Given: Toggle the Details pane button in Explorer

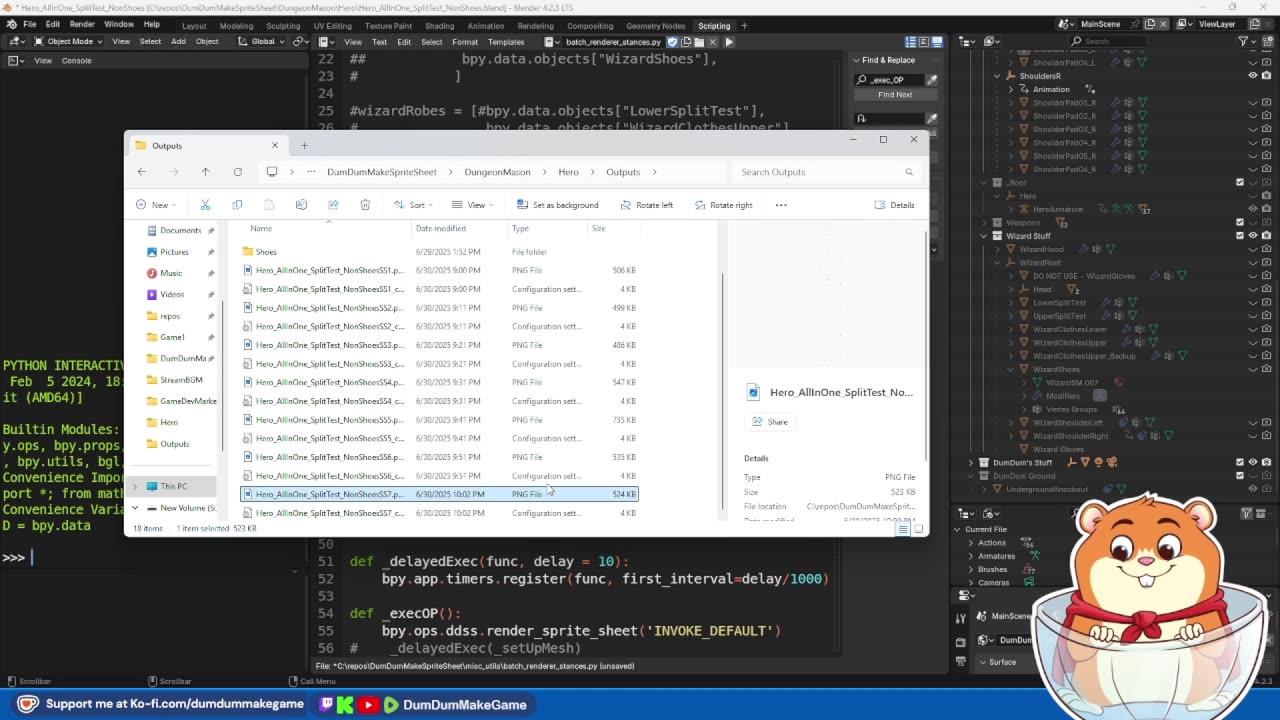Looking at the screenshot, I should click(x=894, y=205).
